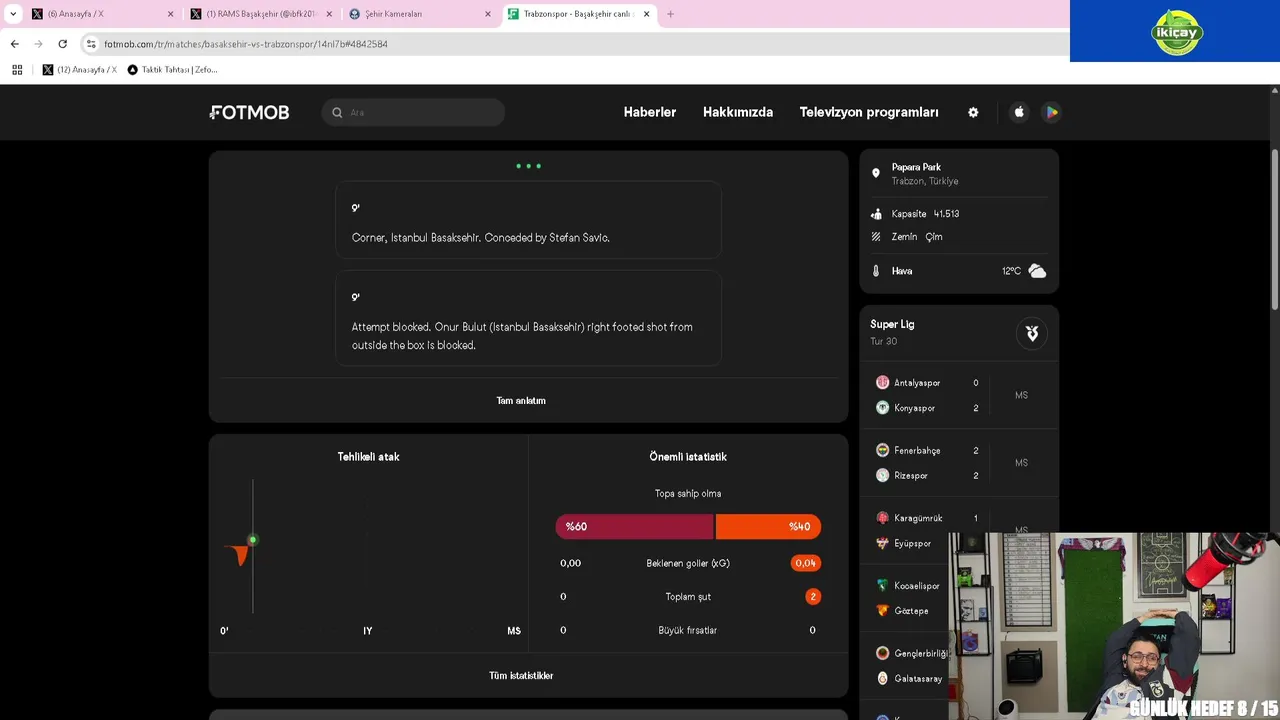Click the Hava thermometer icon
Viewport: 1280px width, 720px height.
click(876, 271)
